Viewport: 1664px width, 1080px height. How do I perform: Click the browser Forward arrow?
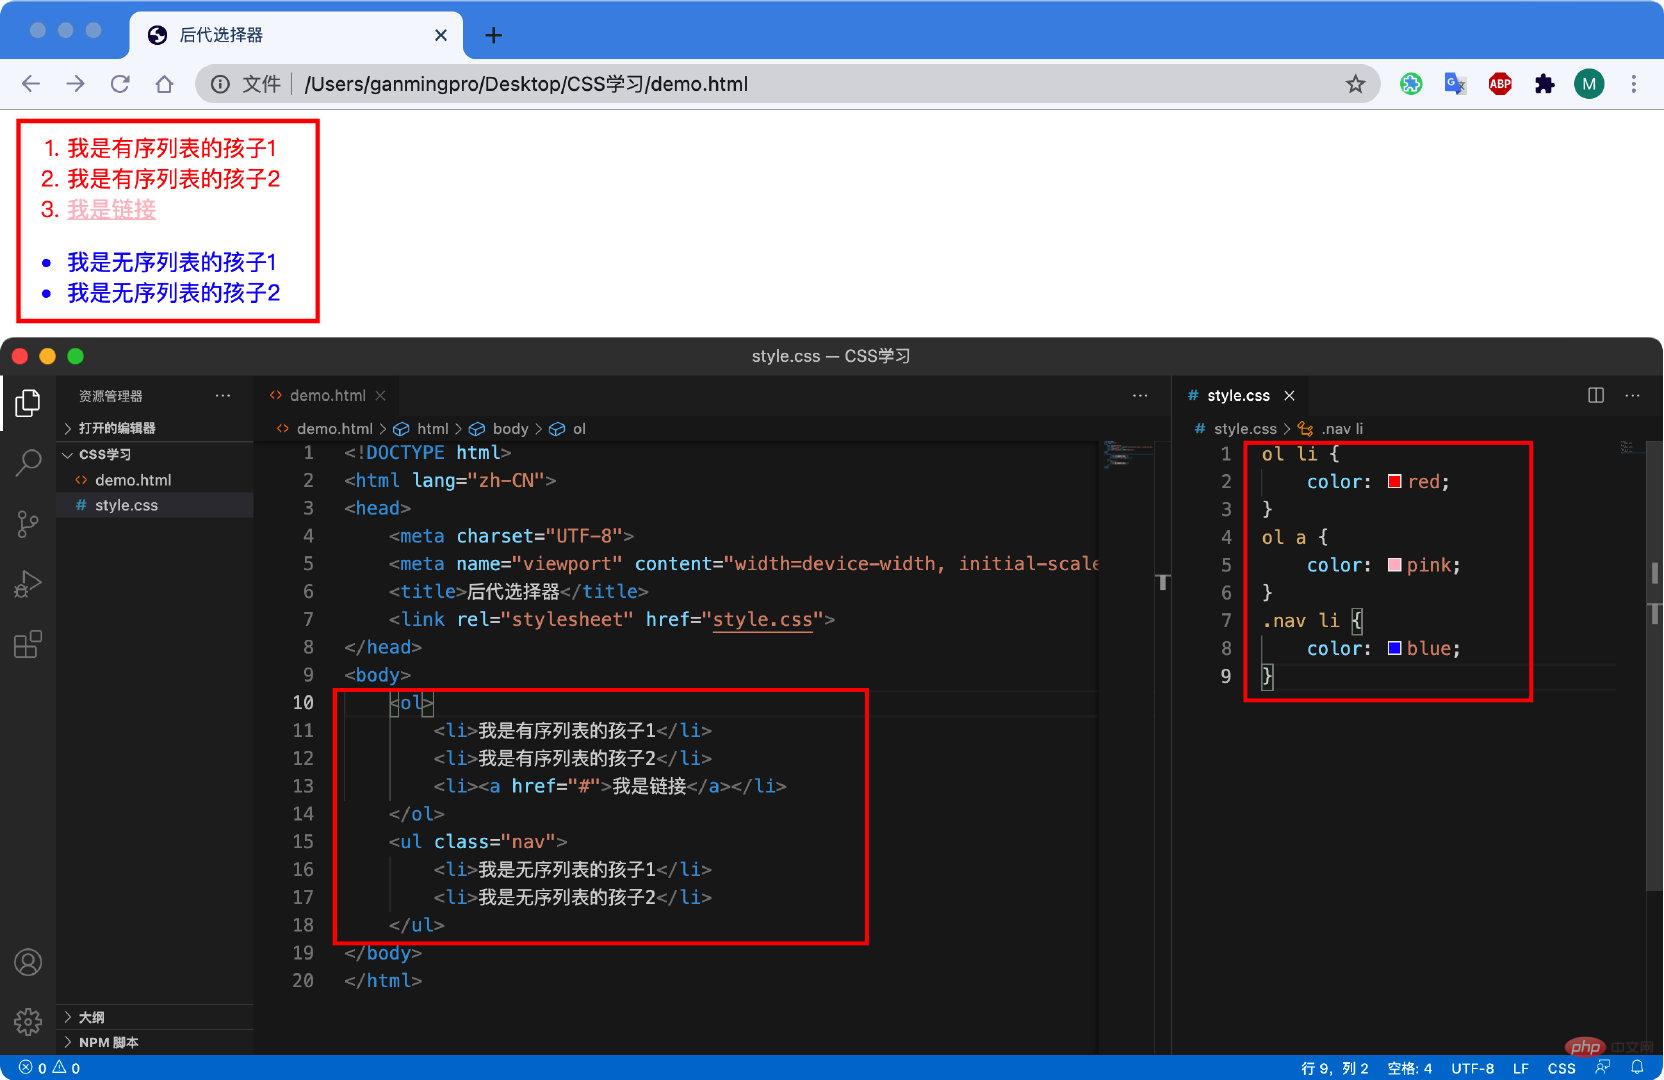[x=75, y=84]
